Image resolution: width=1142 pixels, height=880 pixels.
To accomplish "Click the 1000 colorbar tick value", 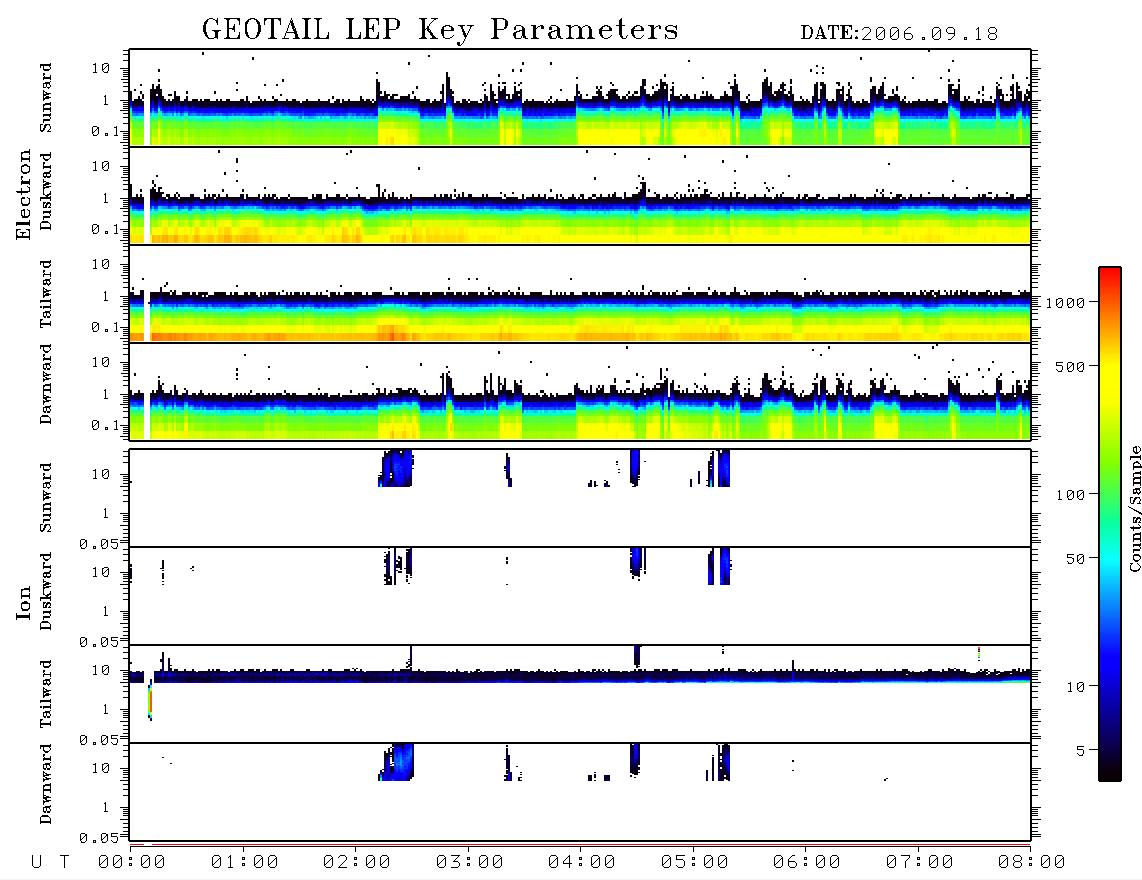I will 1065,303.
